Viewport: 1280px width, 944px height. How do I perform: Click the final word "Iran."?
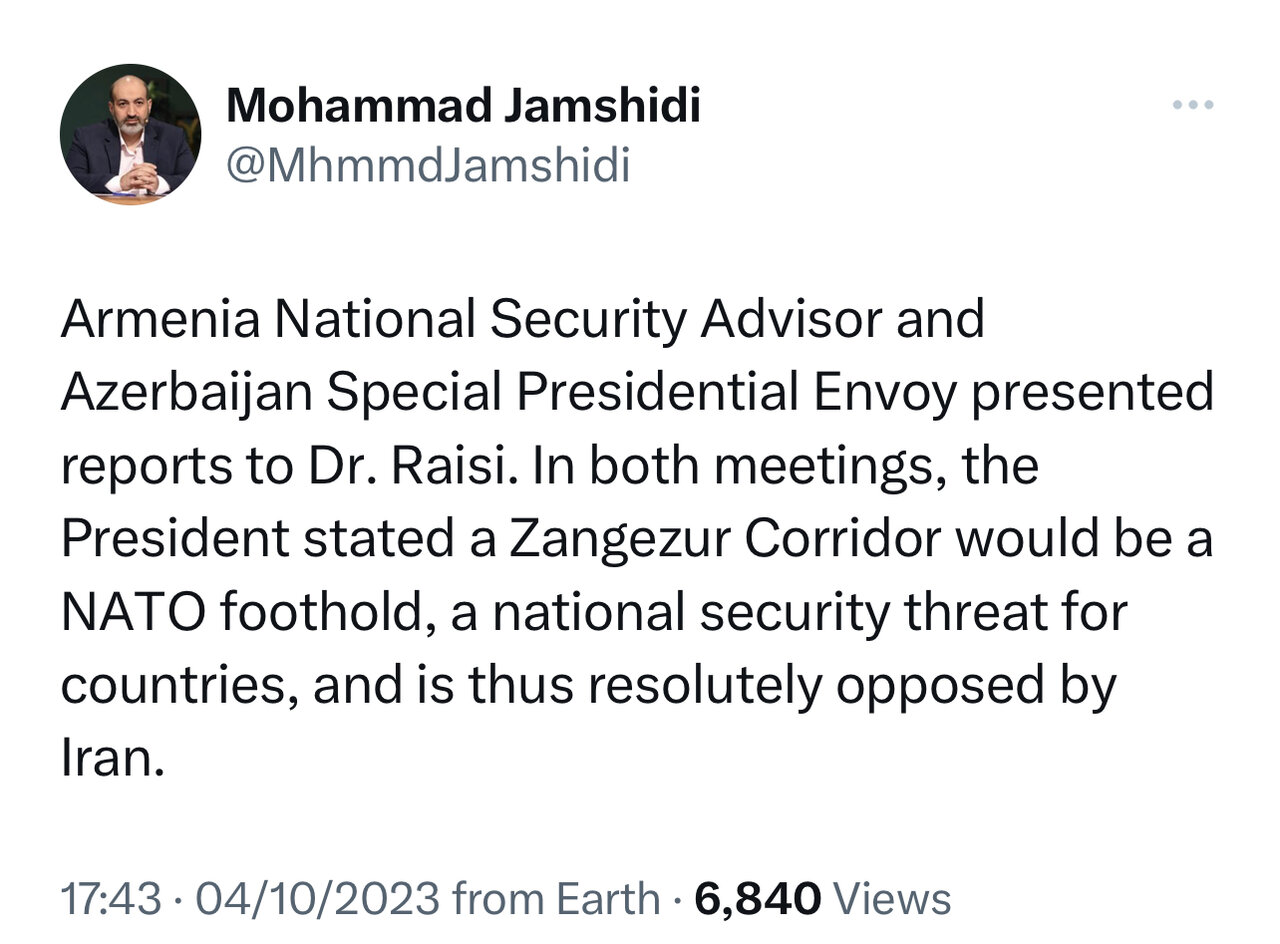(110, 760)
